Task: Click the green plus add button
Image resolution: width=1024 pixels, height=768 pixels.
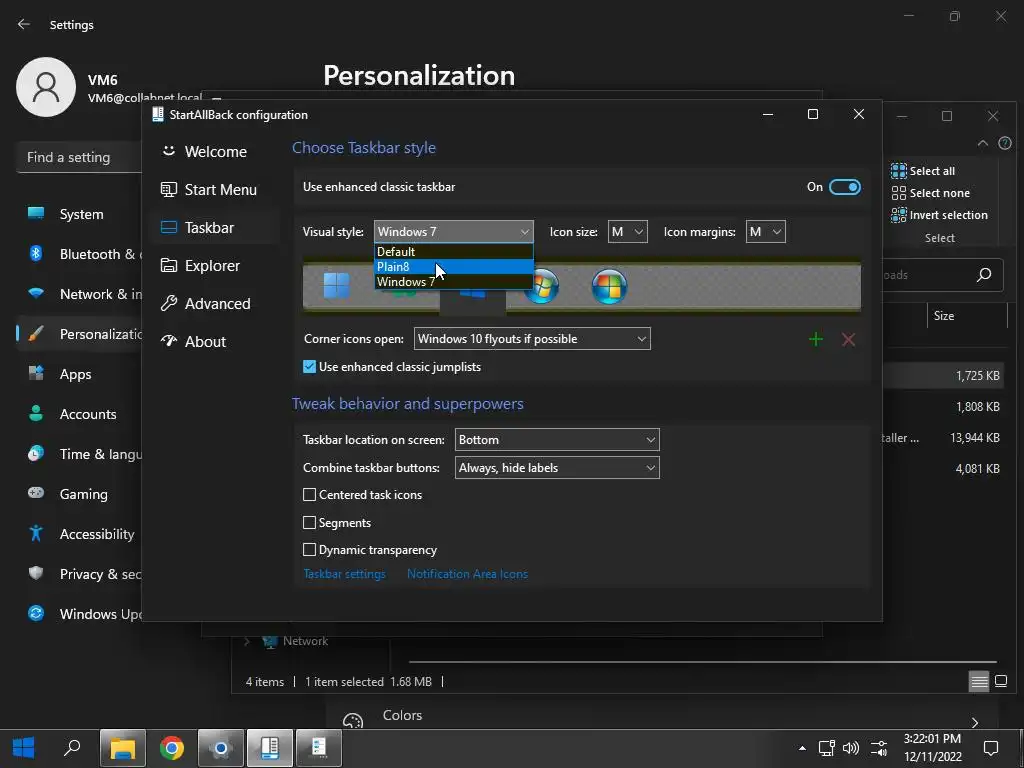Action: click(x=816, y=340)
